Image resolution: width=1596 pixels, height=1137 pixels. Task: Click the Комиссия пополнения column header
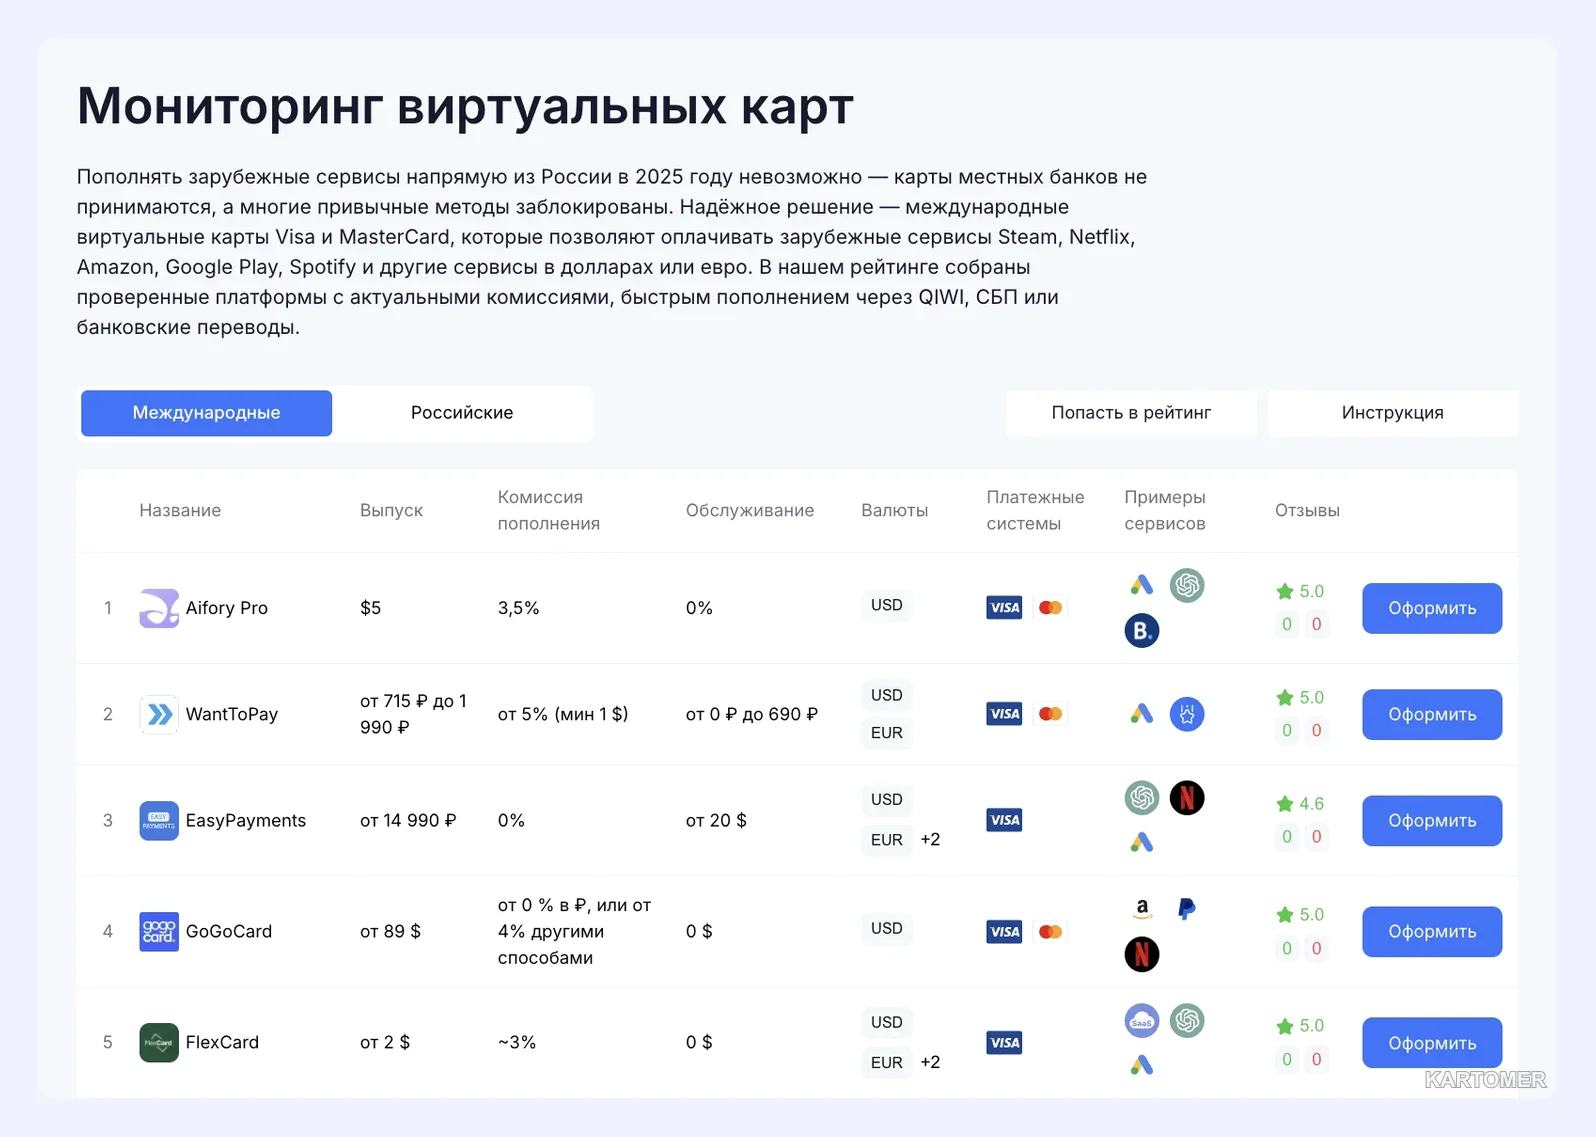click(549, 510)
